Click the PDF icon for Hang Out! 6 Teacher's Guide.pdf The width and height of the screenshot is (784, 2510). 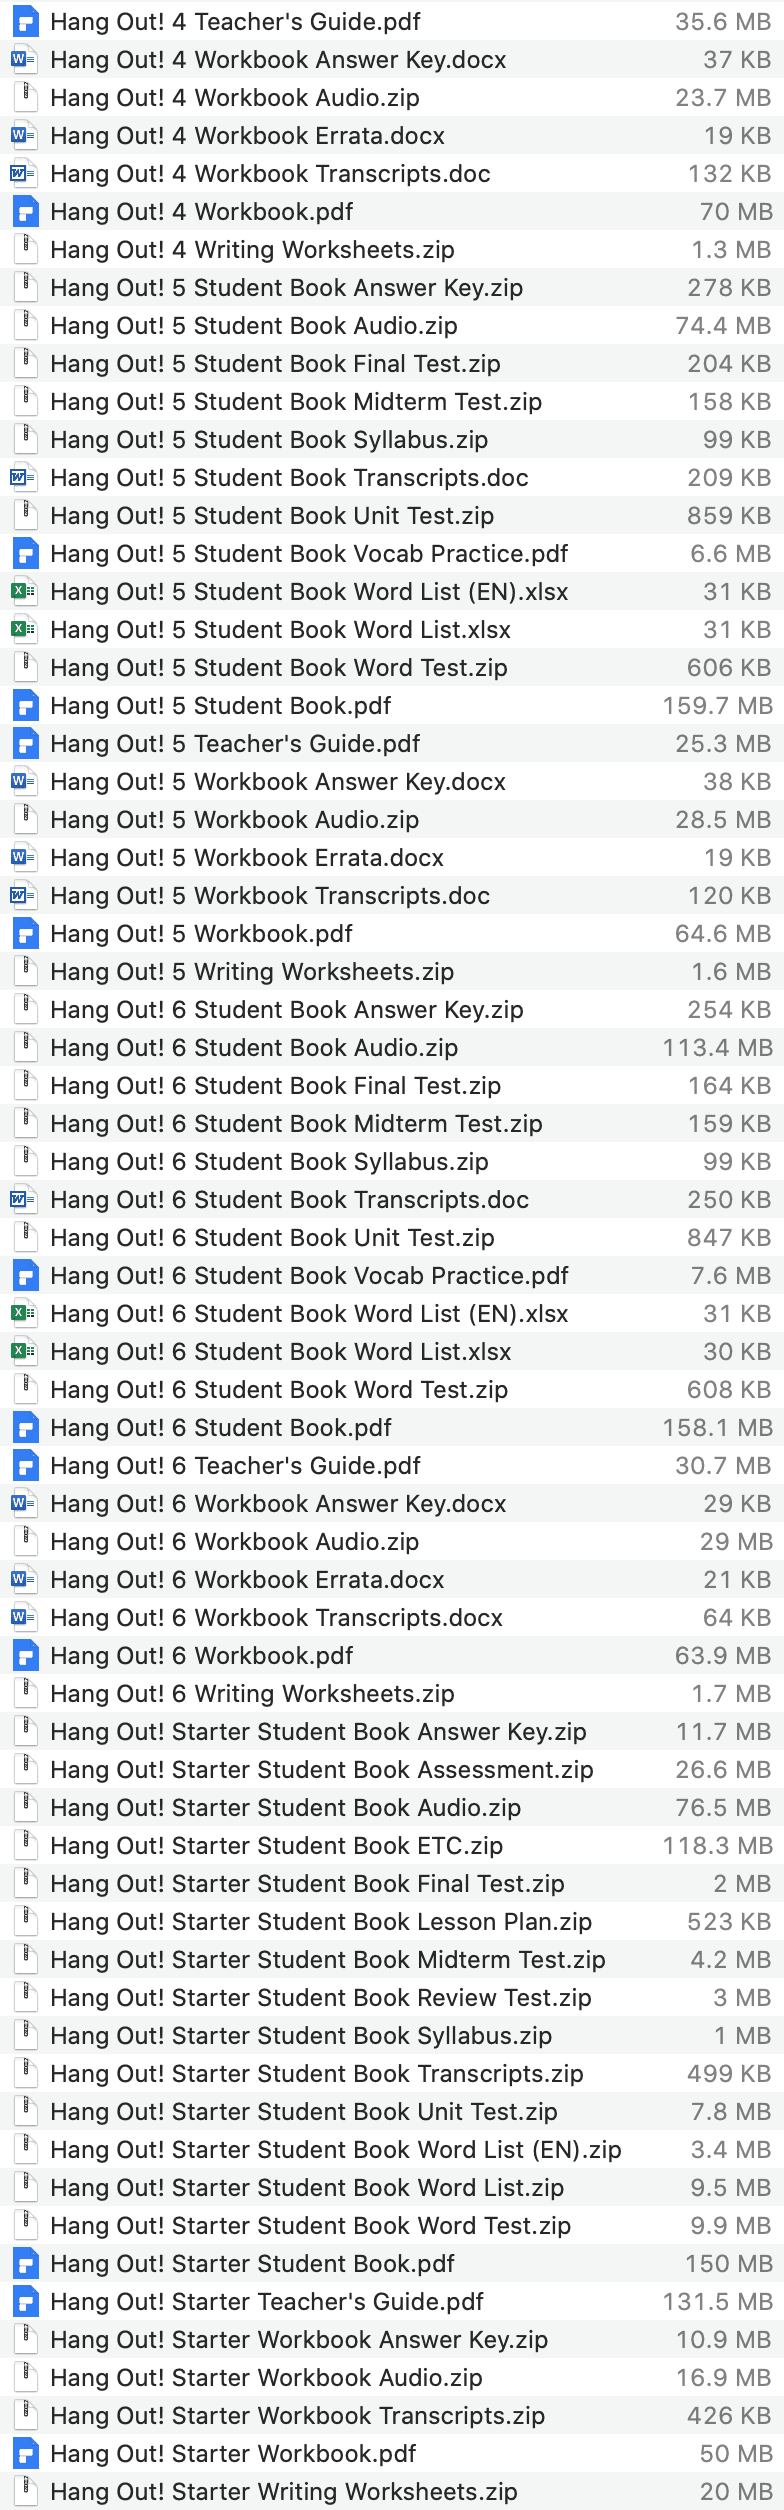click(25, 1465)
